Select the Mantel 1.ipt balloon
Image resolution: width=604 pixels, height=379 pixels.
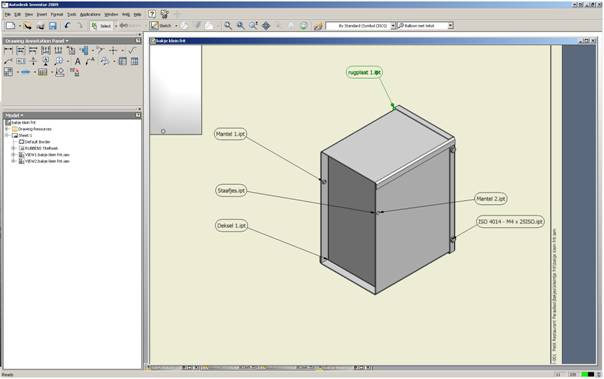(230, 134)
